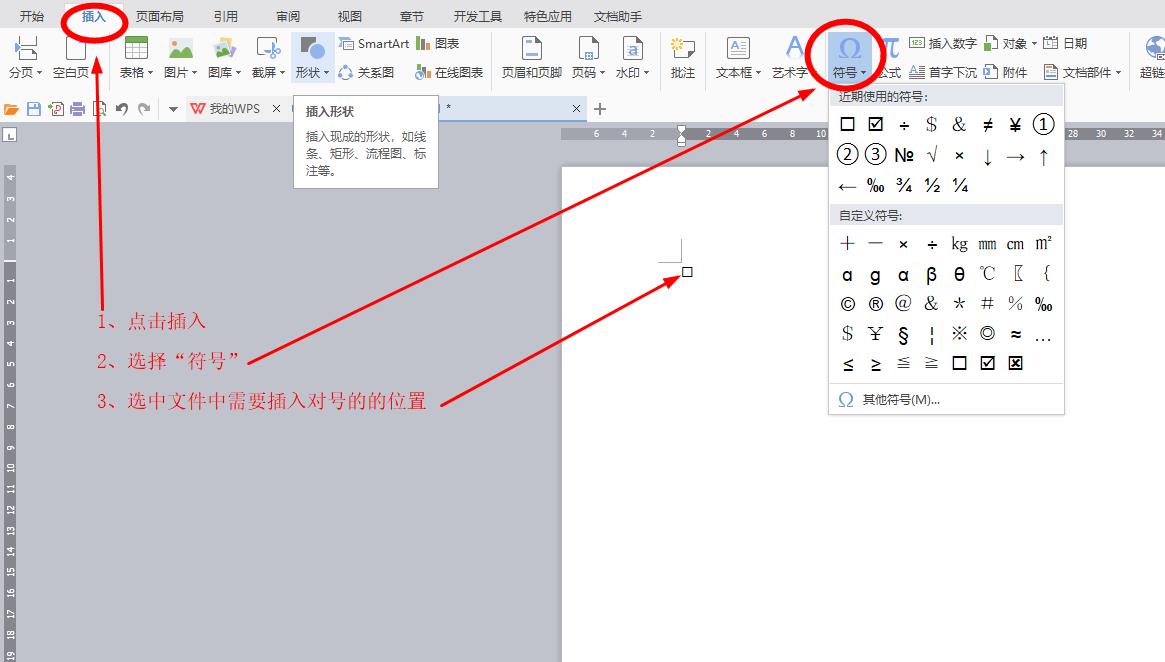Insert a 日期 date

tap(1065, 44)
